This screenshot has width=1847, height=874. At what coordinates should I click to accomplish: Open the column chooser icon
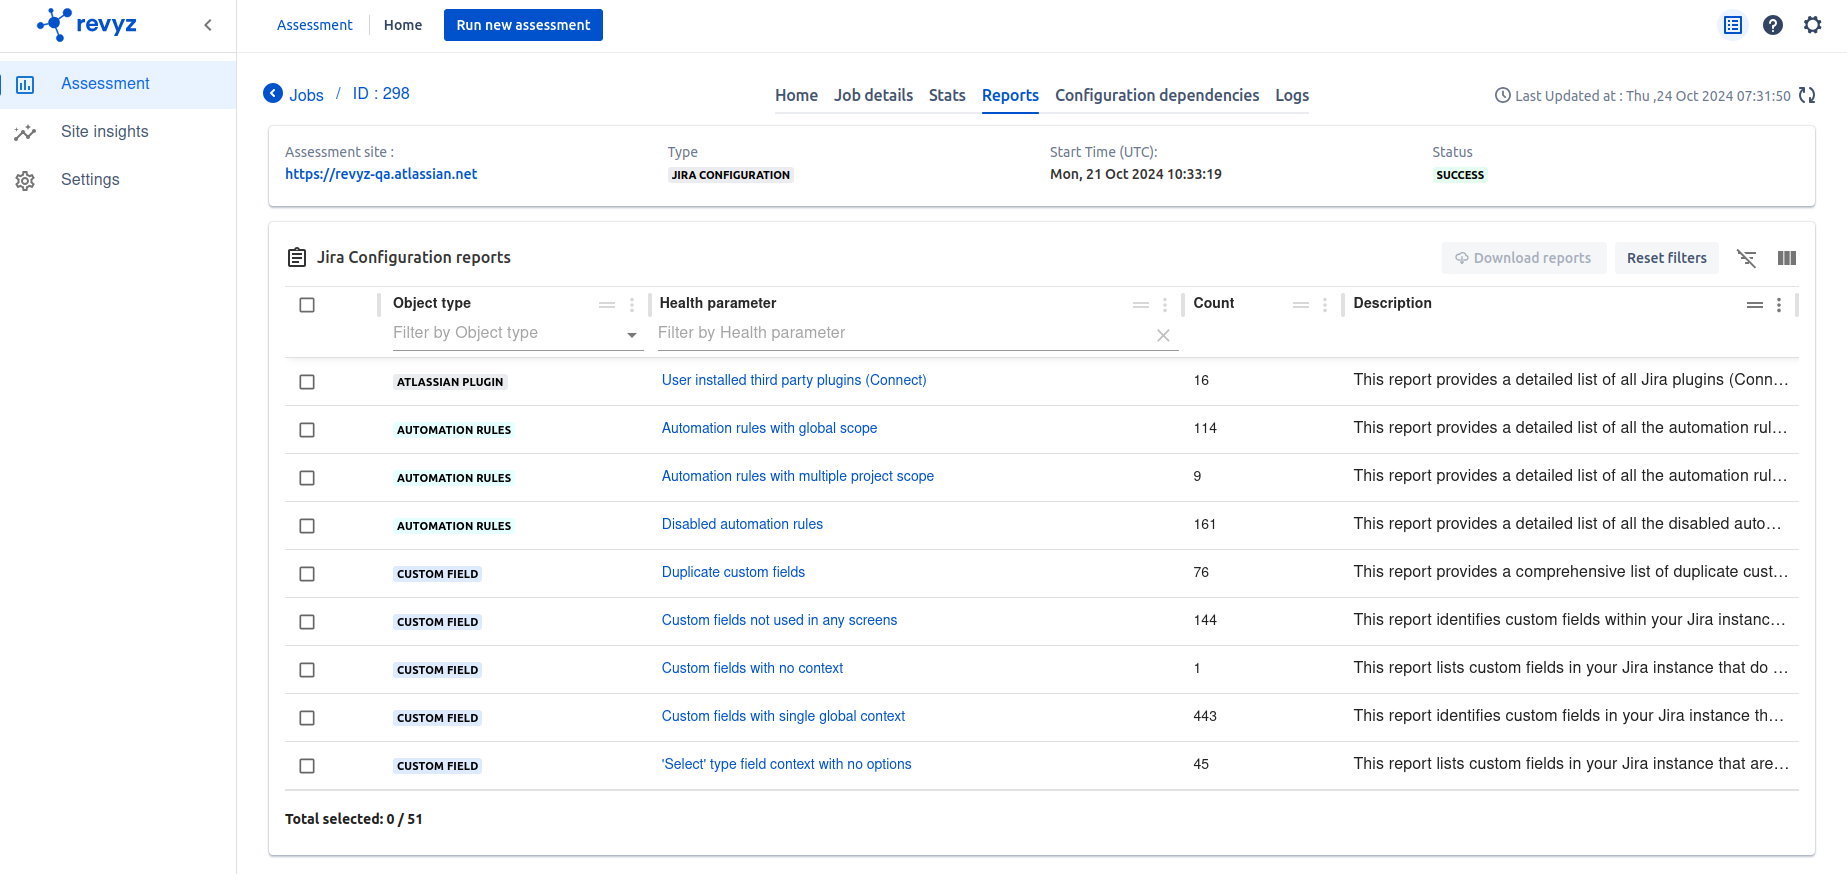(1787, 258)
